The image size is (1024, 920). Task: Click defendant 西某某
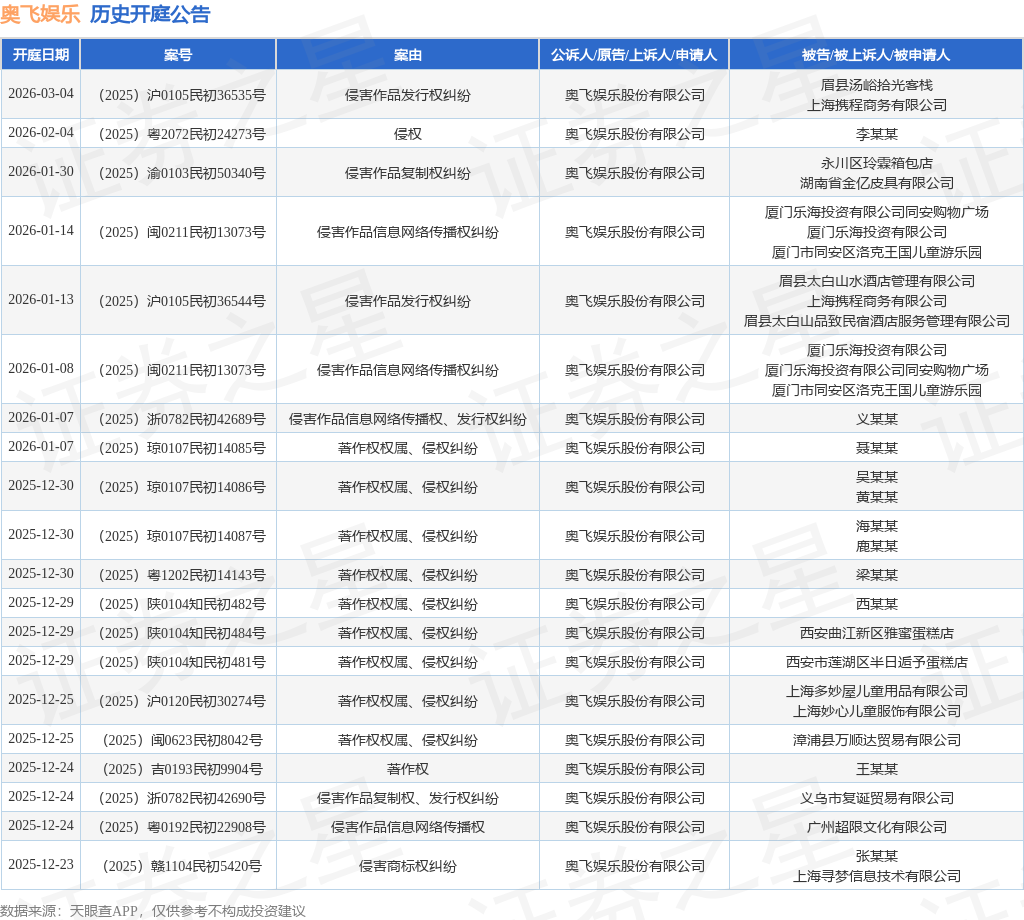(876, 605)
